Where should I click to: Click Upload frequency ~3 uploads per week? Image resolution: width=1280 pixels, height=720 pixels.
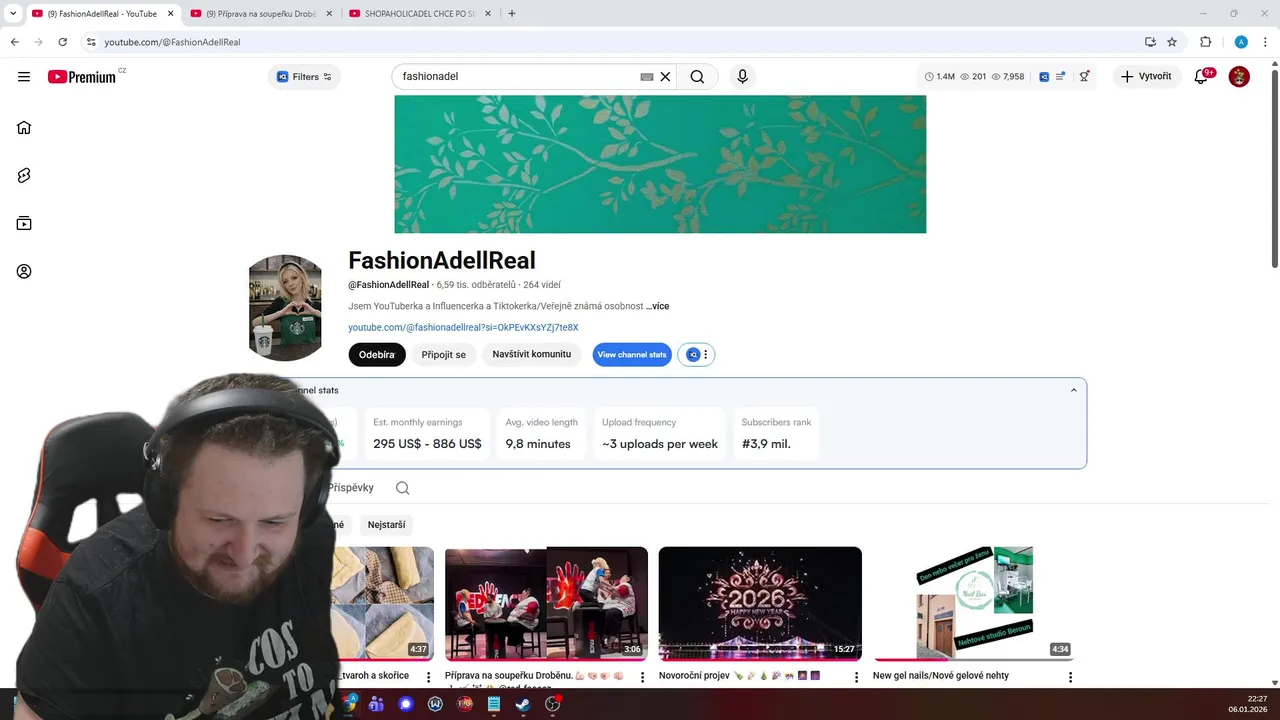point(660,434)
